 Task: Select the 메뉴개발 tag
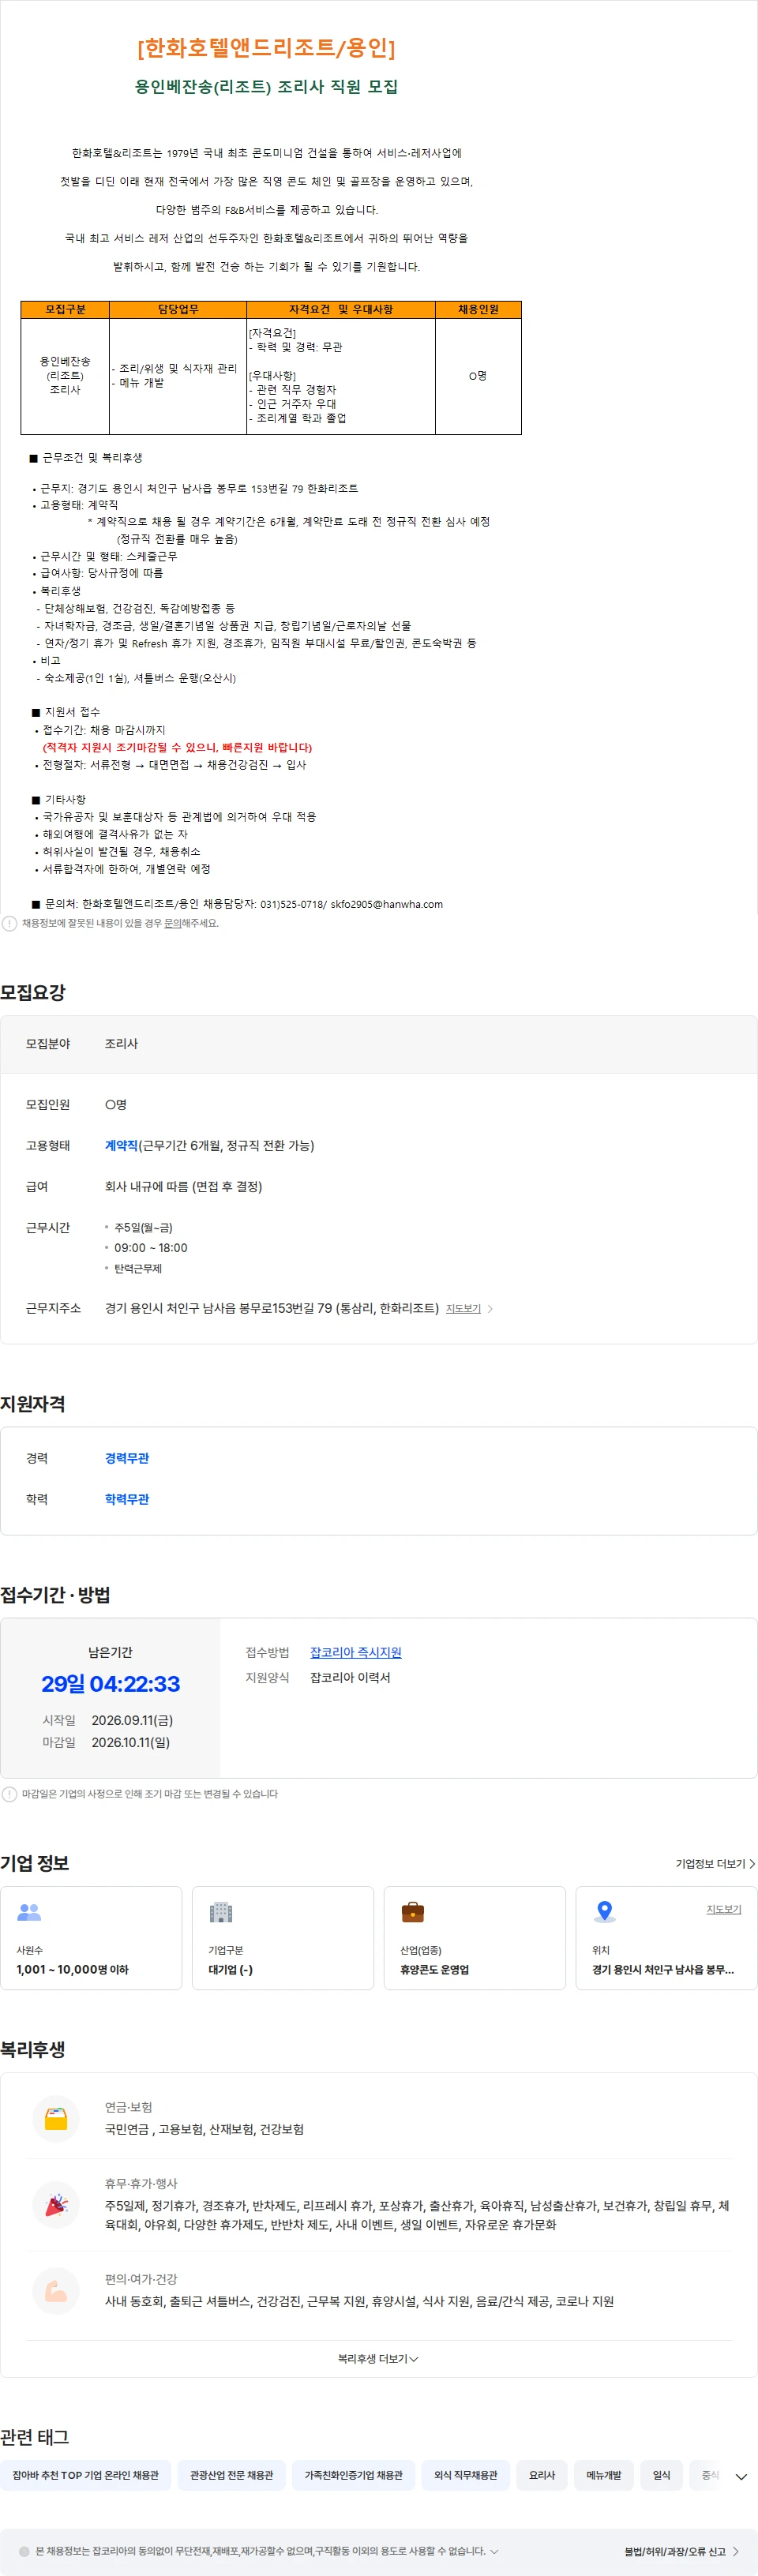(604, 2475)
